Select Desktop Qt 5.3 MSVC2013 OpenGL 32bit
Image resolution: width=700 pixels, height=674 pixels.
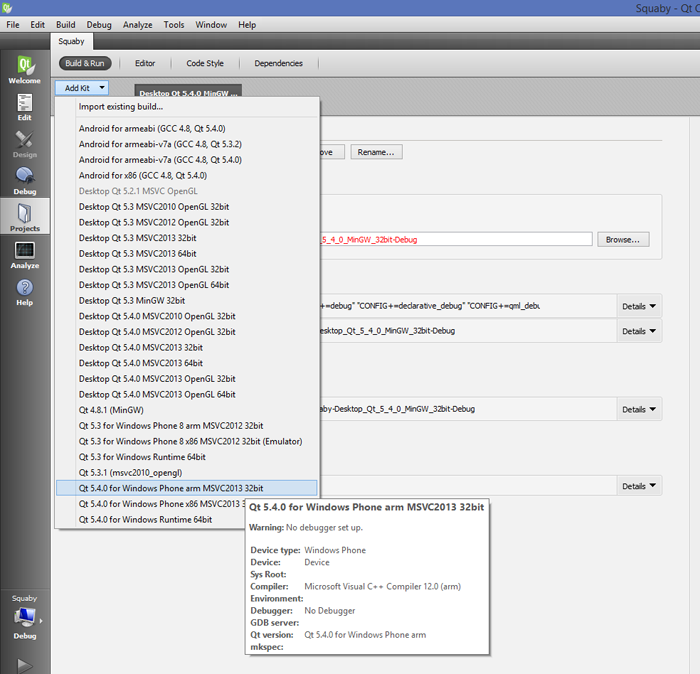pyautogui.click(x=188, y=269)
